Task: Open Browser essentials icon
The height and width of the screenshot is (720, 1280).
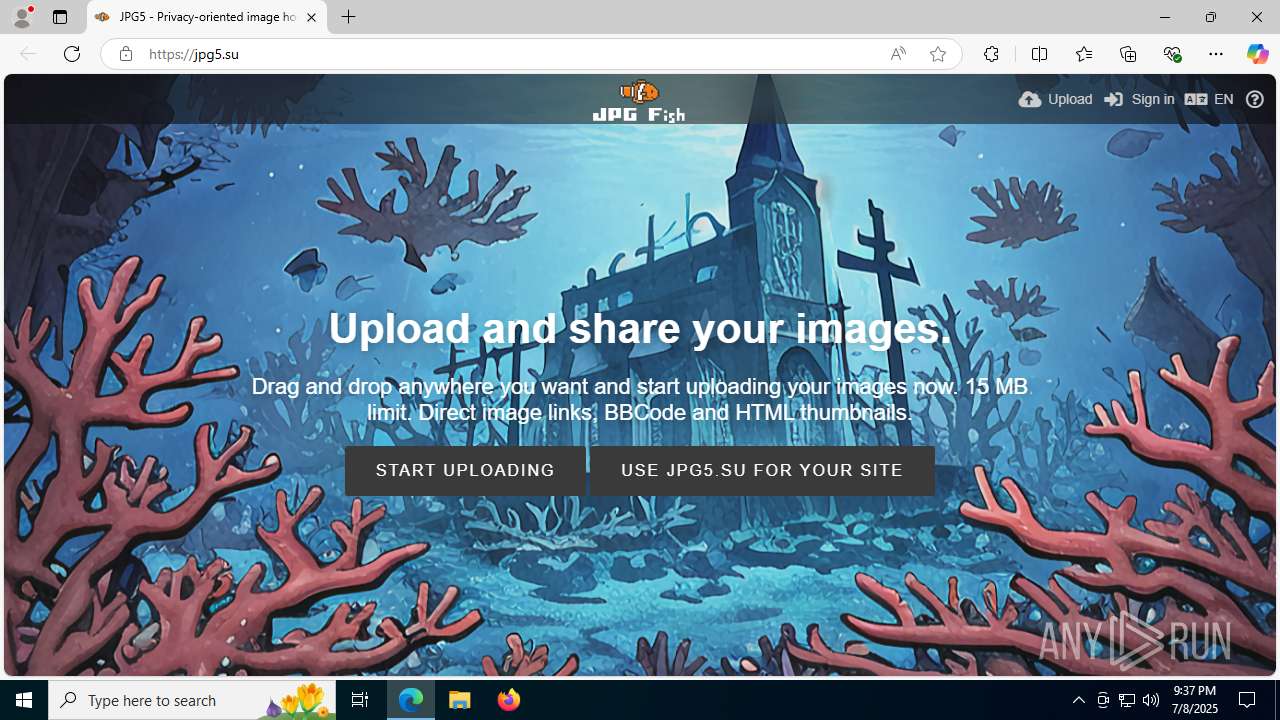Action: tap(1172, 54)
